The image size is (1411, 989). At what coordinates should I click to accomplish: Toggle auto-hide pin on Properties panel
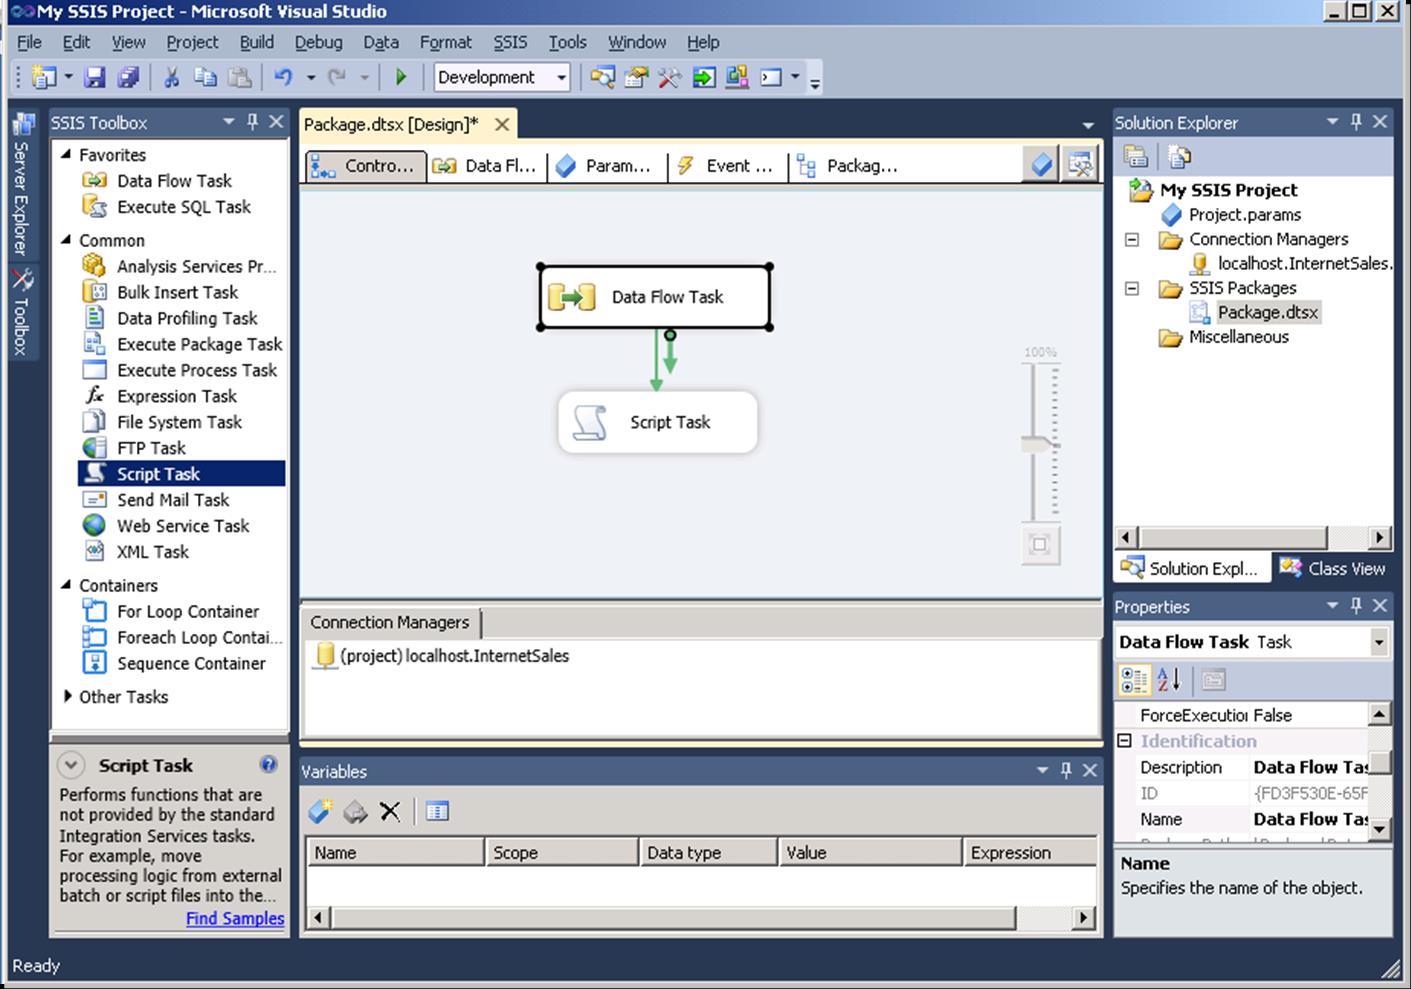(1356, 606)
